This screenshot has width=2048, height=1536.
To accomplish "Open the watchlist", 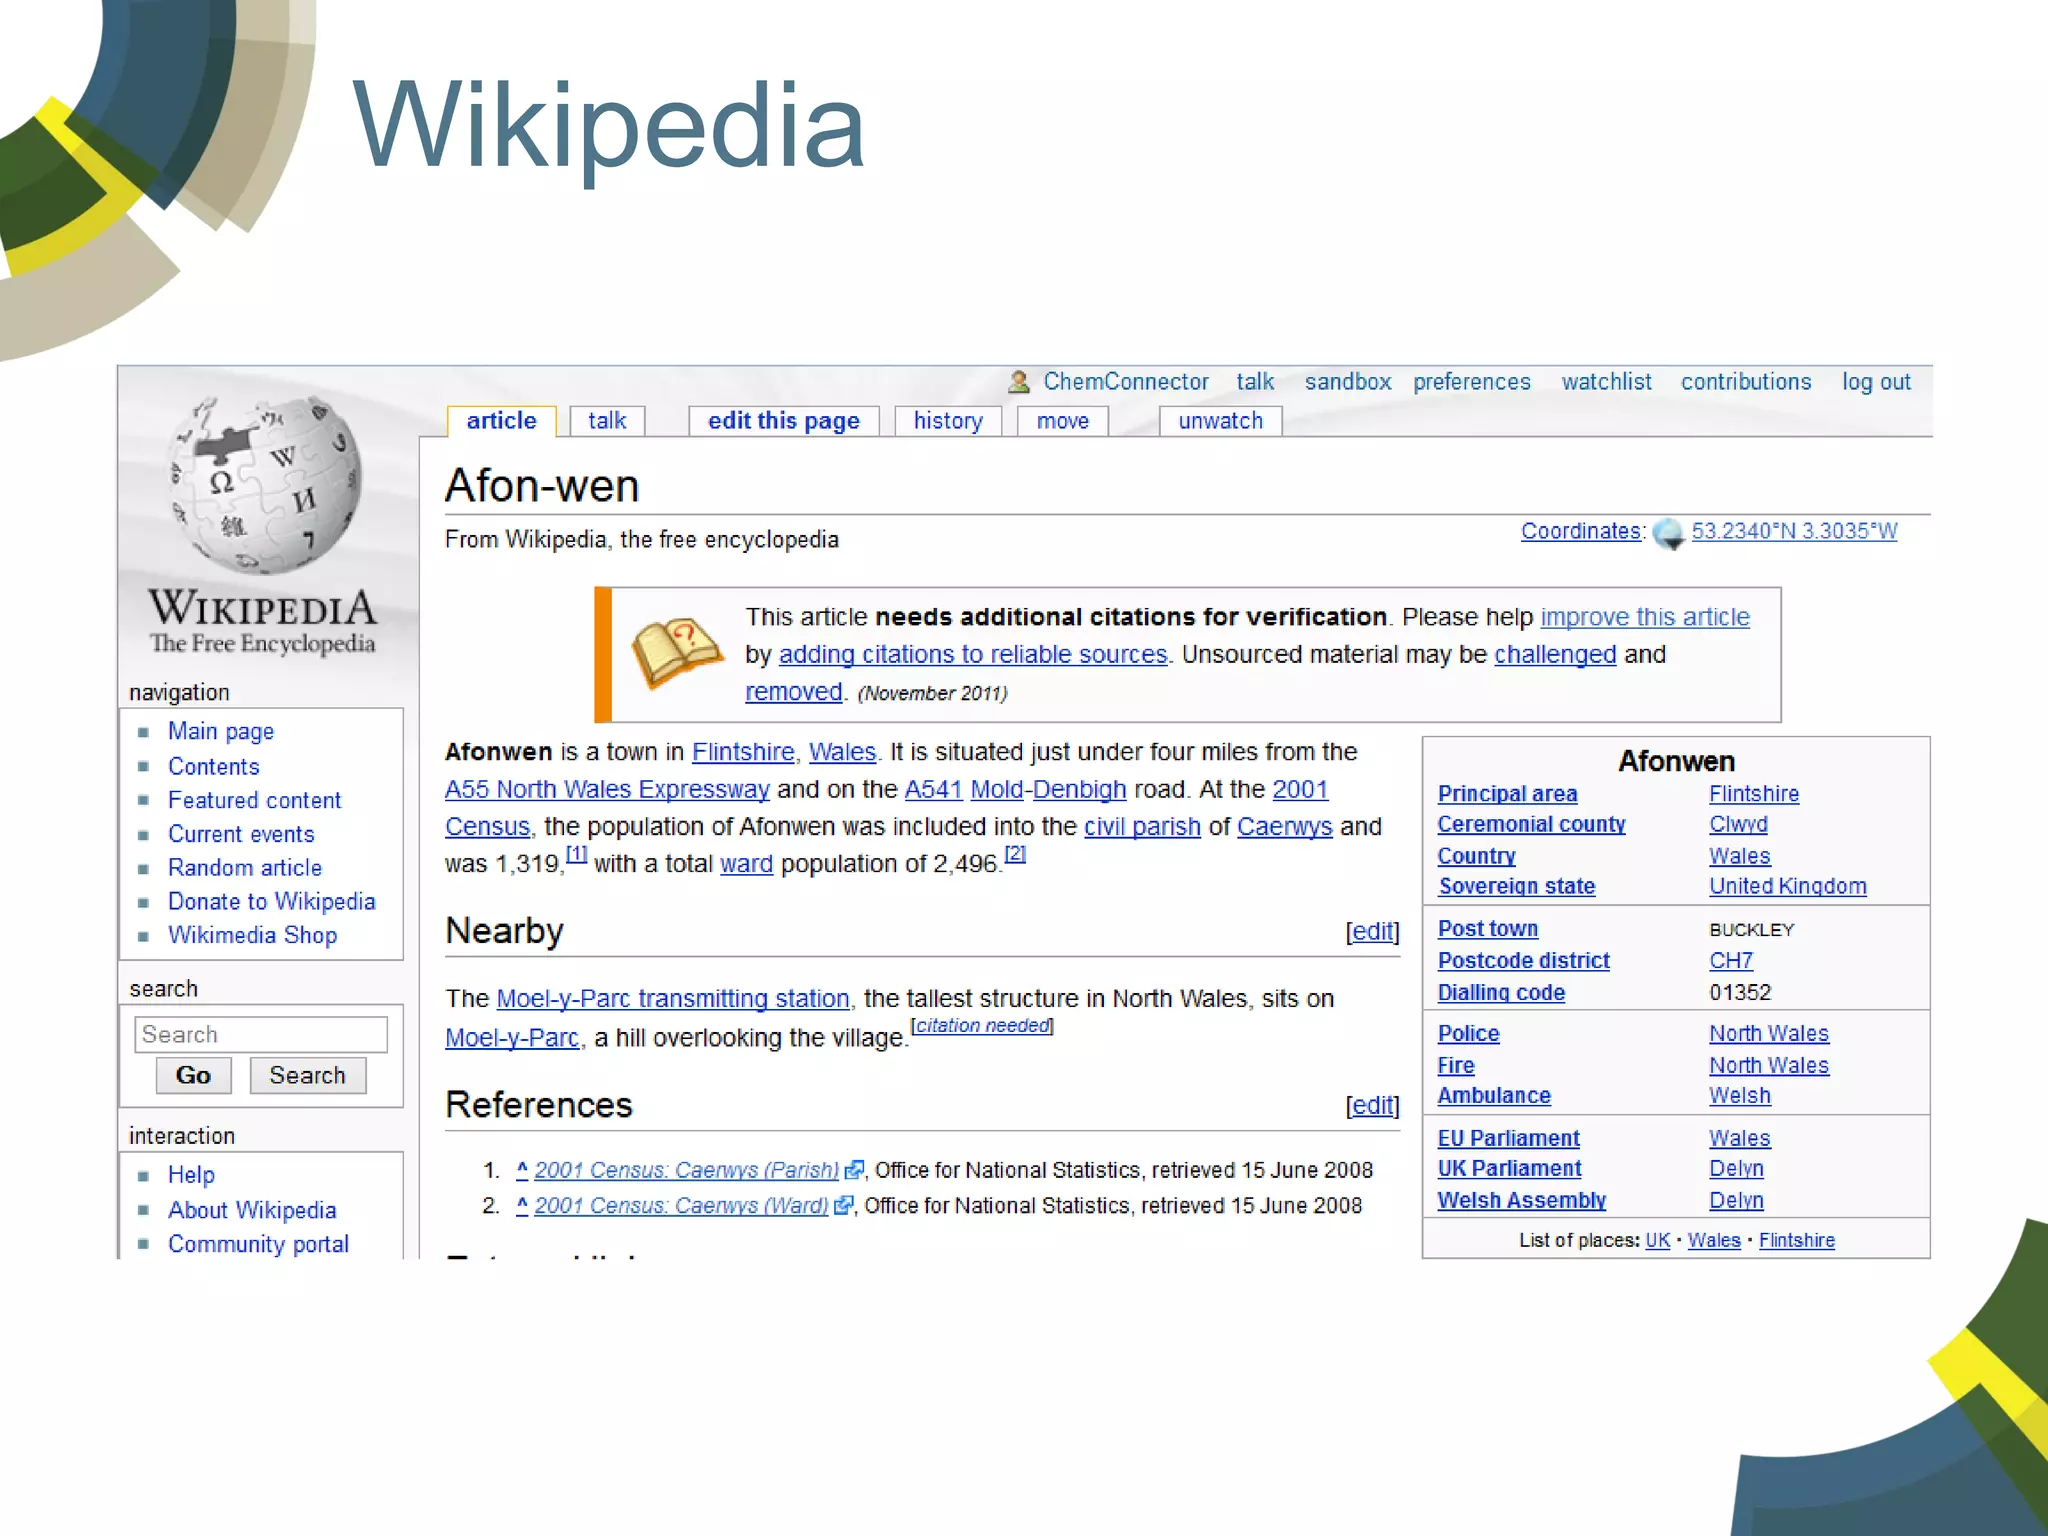I will tap(1607, 382).
